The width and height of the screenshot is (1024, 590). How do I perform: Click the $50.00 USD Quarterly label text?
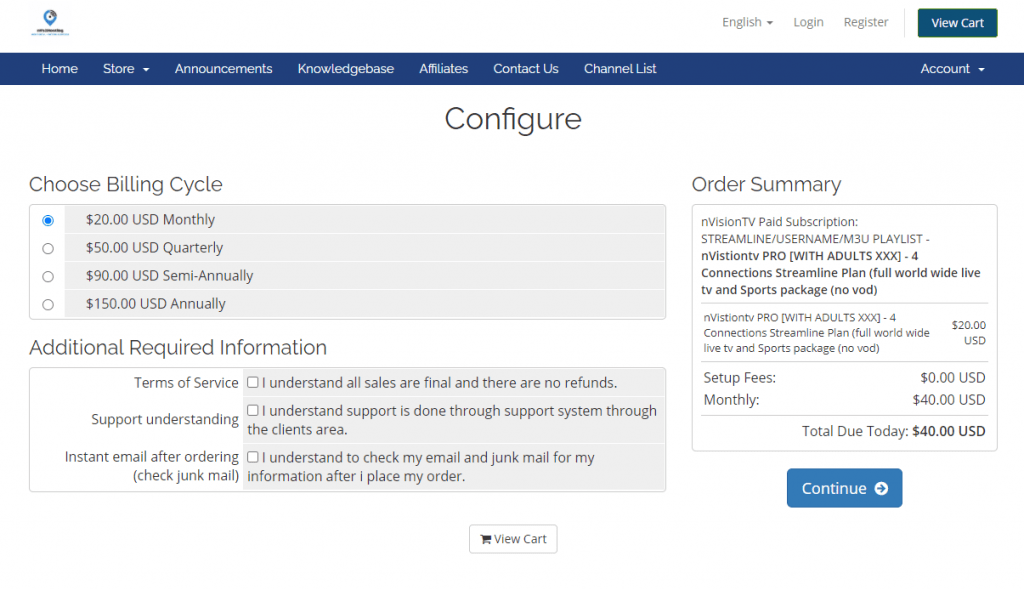tap(154, 248)
